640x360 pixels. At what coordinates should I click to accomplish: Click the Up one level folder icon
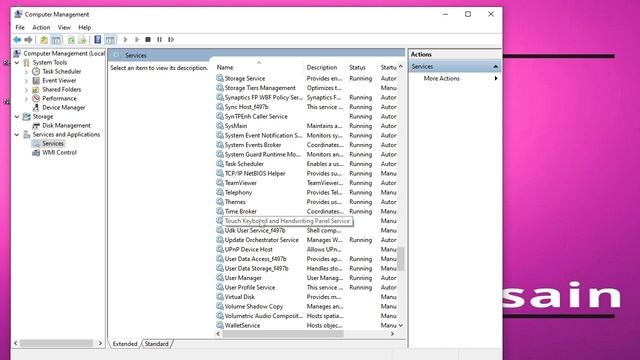(44, 40)
